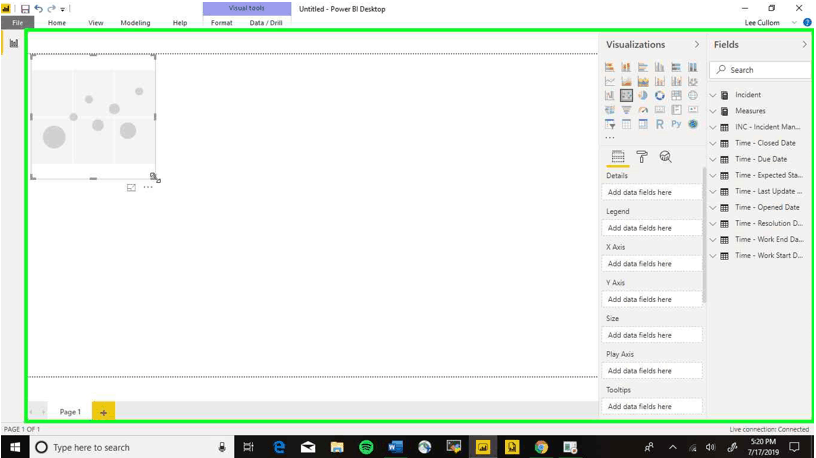The width and height of the screenshot is (816, 458).
Task: Select the Matrix visual
Action: (643, 124)
